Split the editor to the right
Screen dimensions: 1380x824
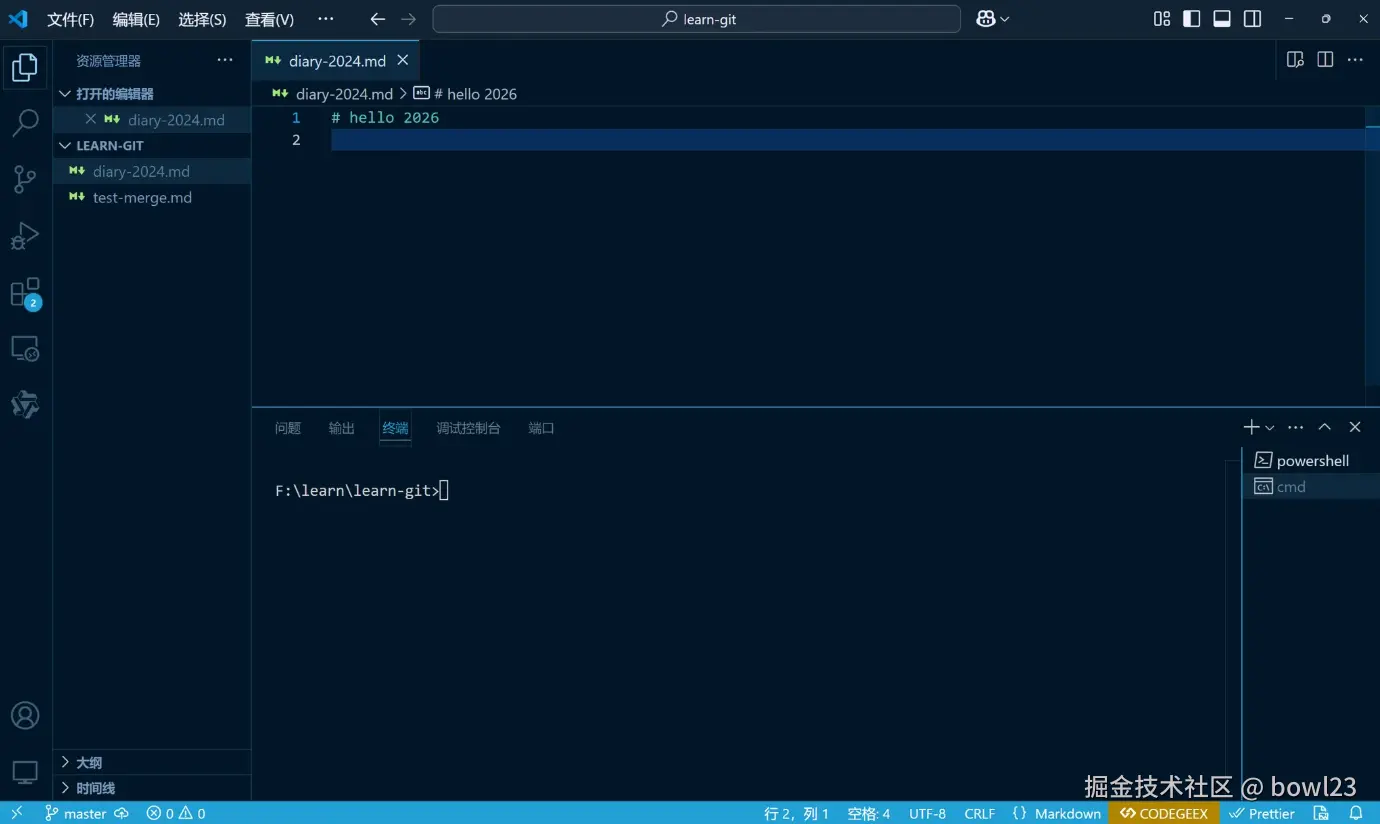pyautogui.click(x=1325, y=60)
